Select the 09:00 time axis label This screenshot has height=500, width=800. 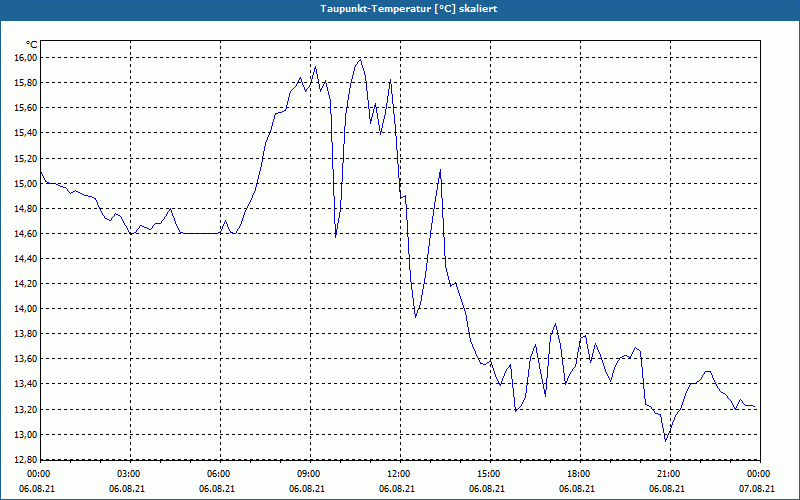(x=307, y=474)
